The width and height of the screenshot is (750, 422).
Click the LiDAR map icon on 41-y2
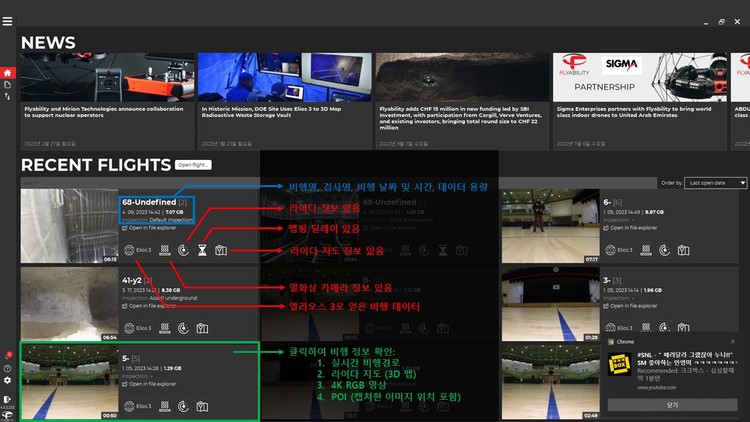(x=202, y=328)
